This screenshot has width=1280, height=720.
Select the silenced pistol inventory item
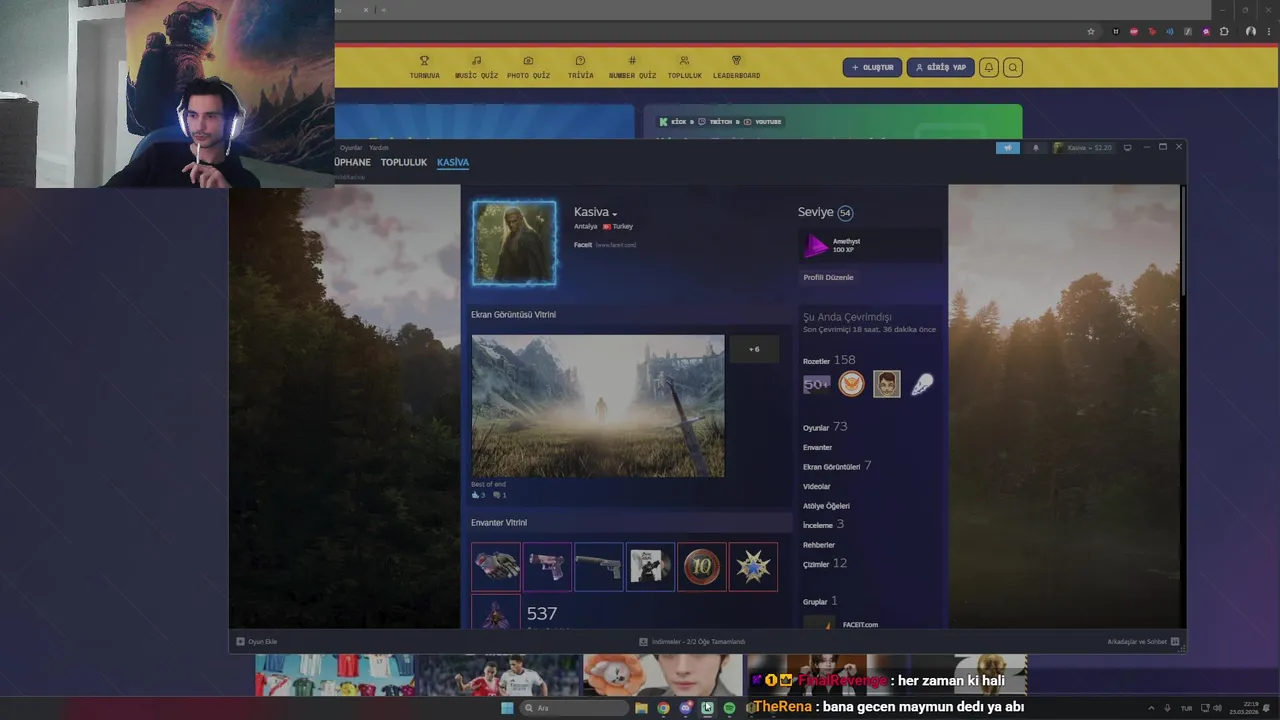coord(599,567)
